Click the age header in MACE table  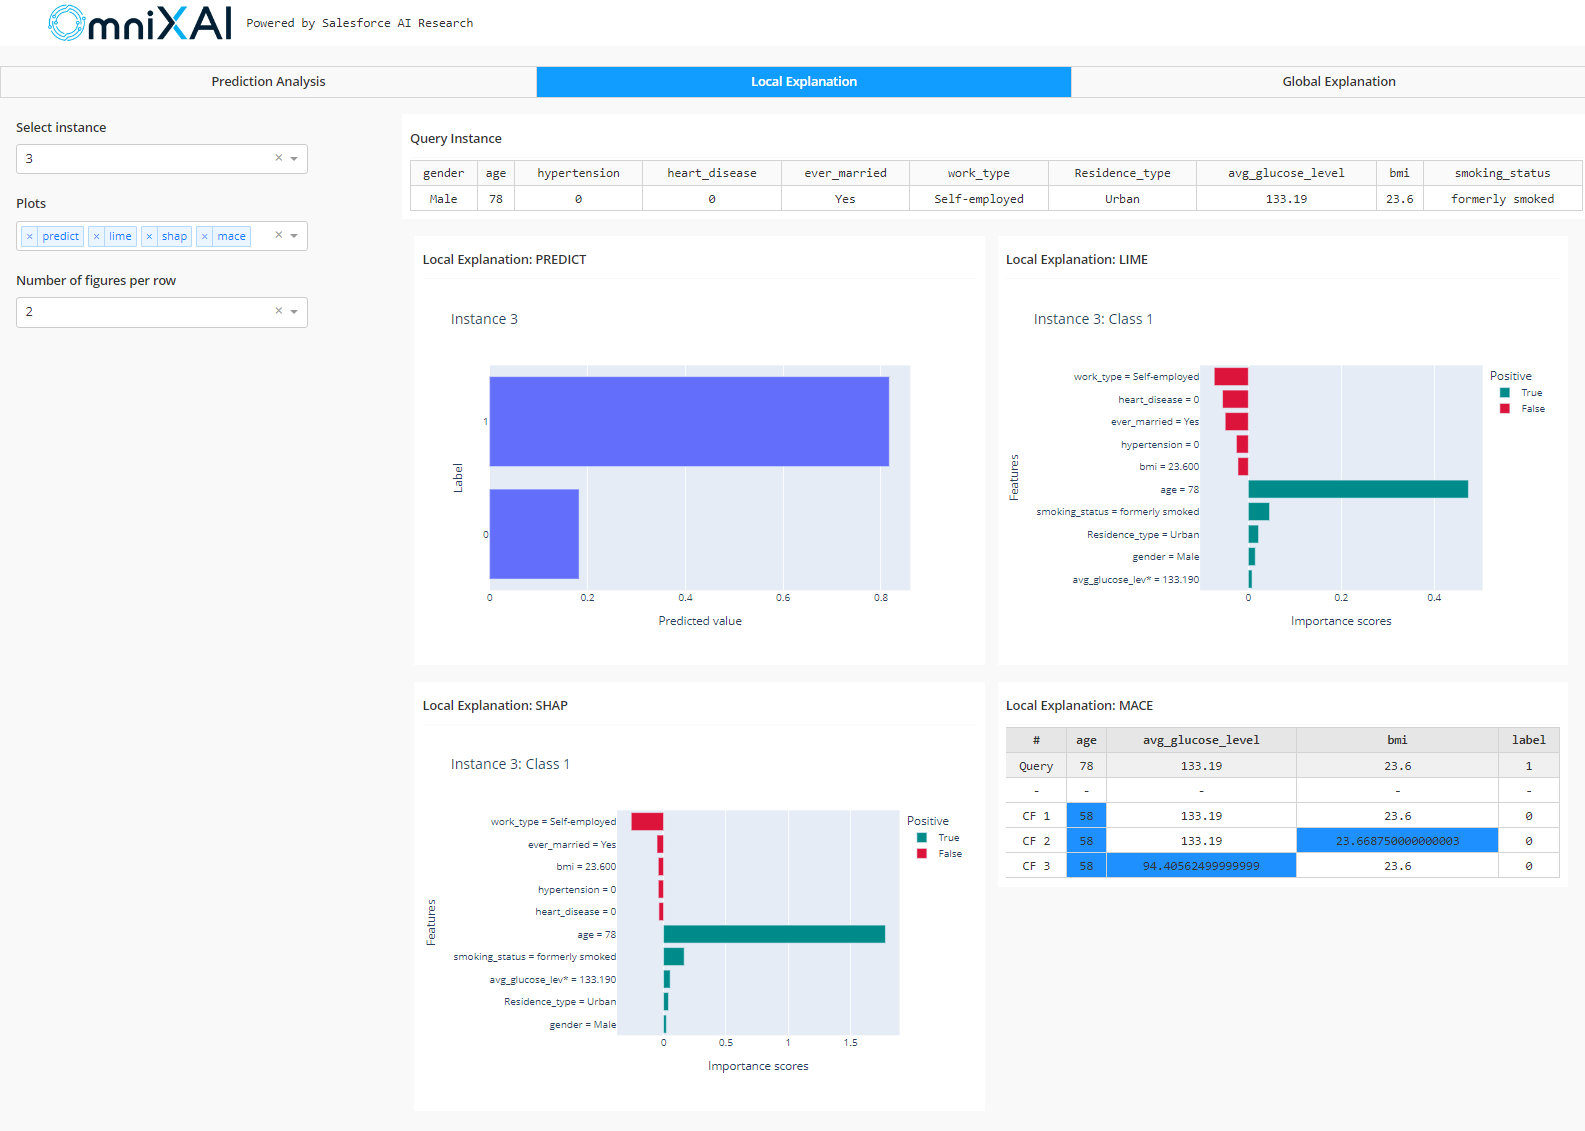(x=1086, y=740)
